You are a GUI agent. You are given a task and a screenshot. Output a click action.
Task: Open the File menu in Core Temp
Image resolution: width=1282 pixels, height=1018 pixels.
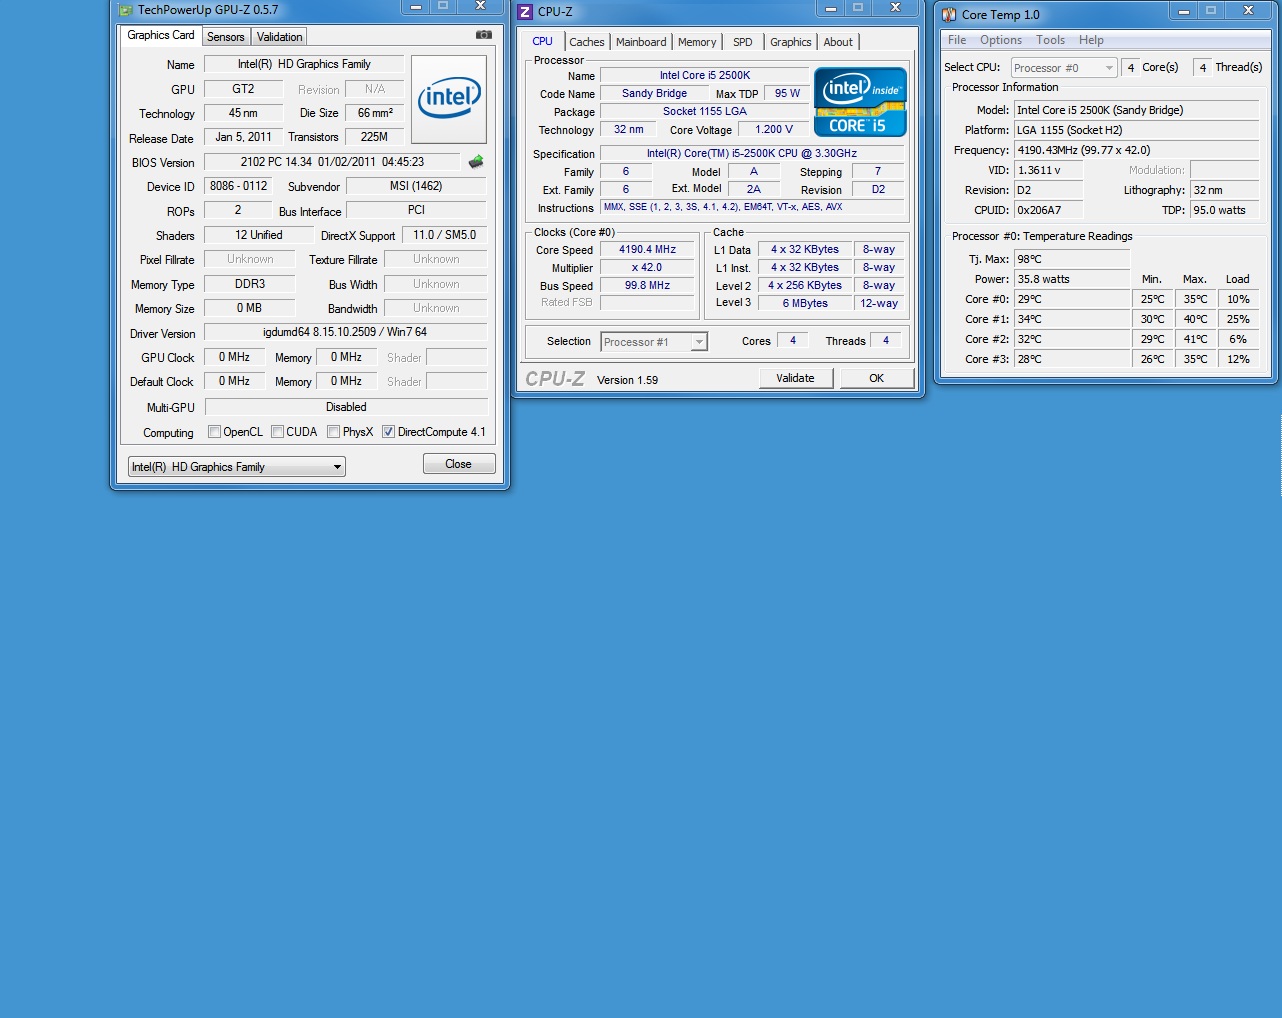[957, 40]
